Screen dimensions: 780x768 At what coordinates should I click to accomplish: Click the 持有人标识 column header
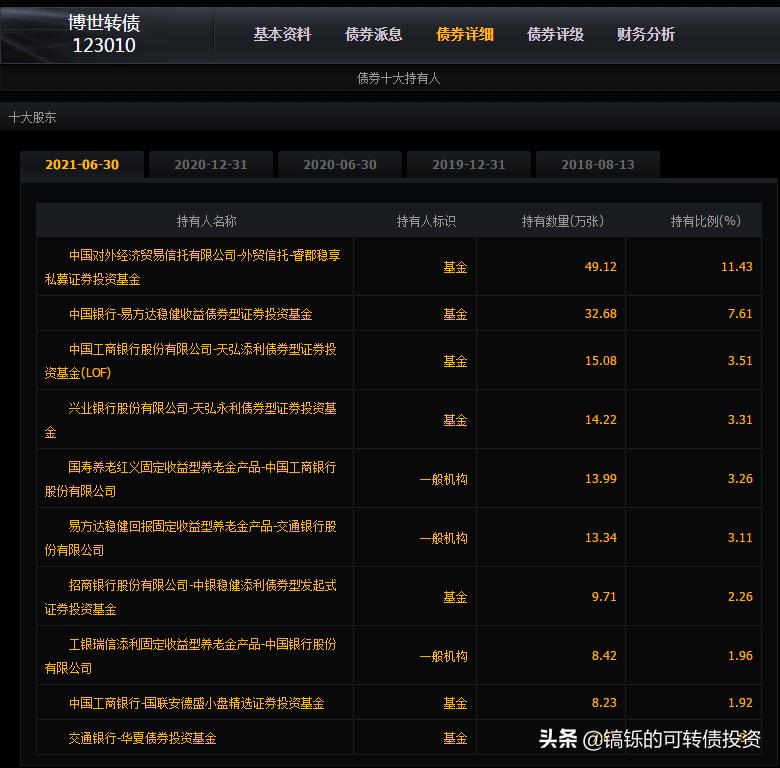point(426,221)
